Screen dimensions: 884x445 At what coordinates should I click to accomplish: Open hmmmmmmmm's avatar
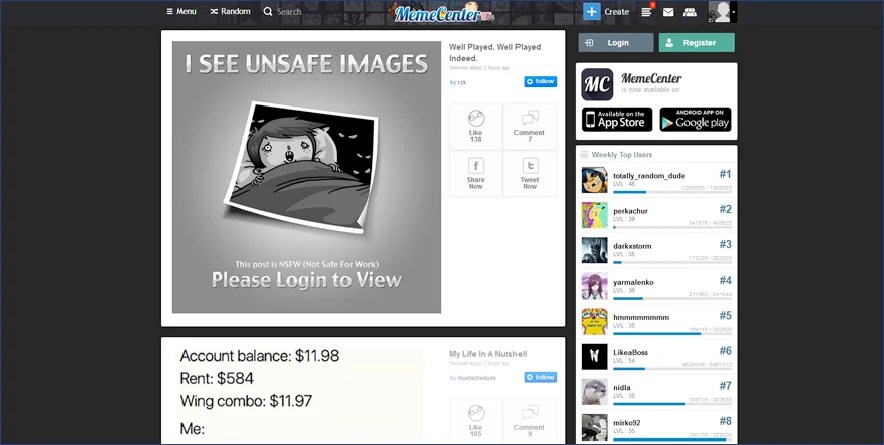tap(595, 321)
